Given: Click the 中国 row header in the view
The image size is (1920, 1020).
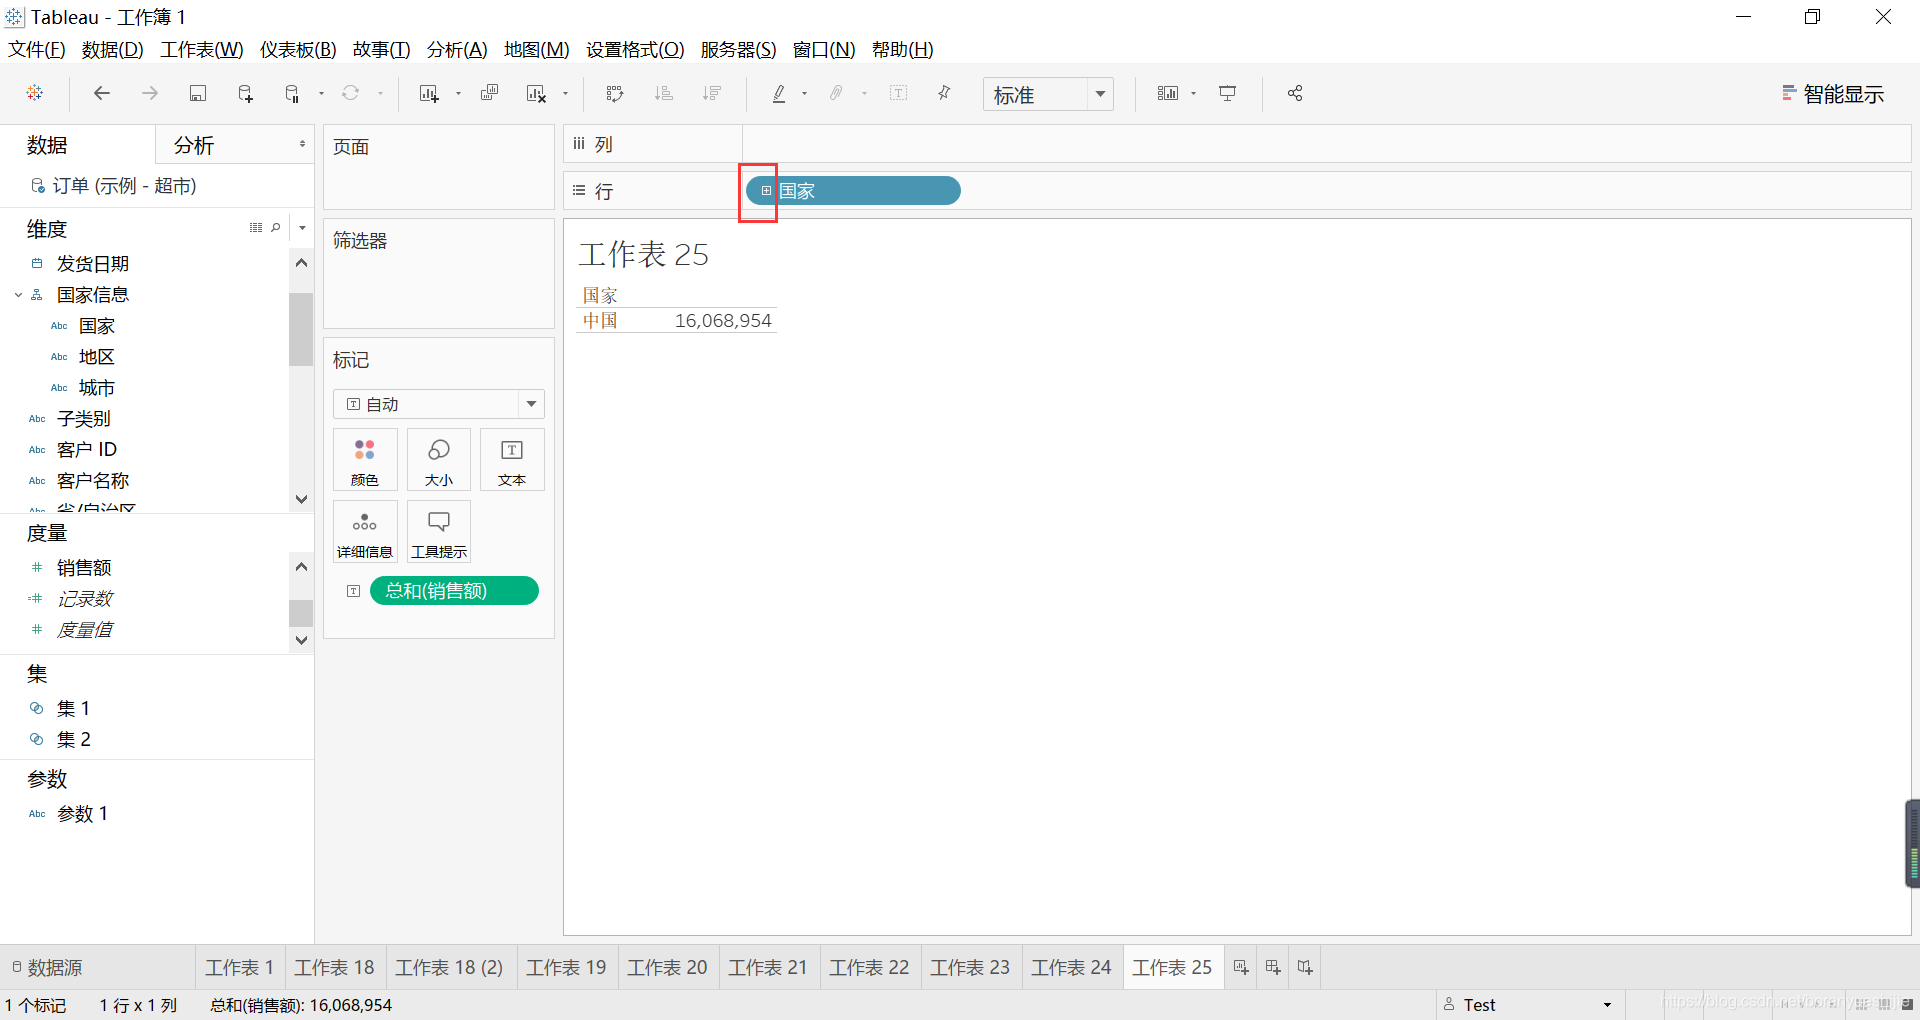Looking at the screenshot, I should point(601,321).
